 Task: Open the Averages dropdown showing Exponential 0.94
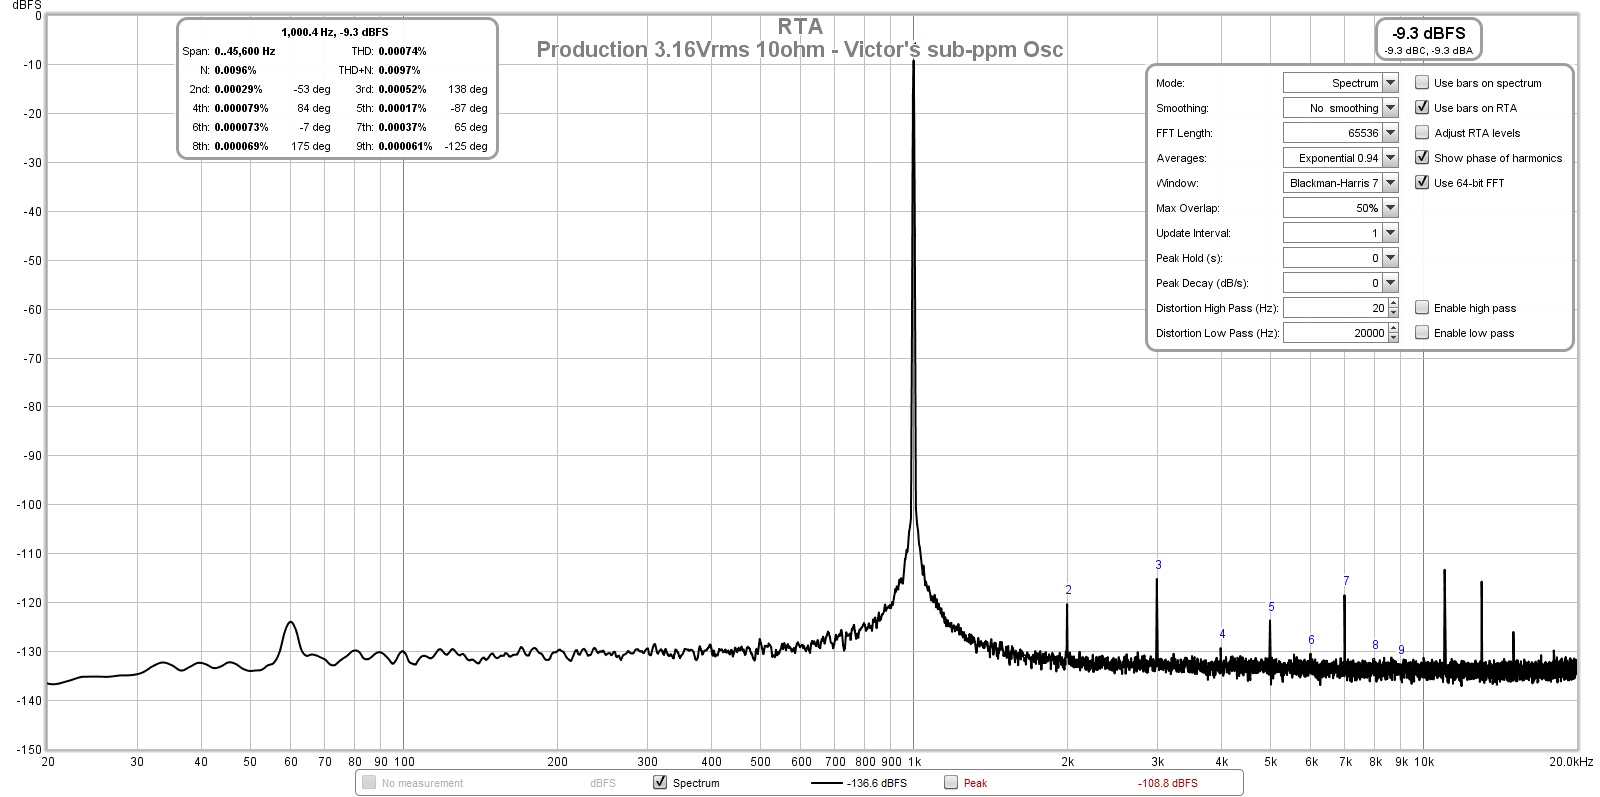1340,158
